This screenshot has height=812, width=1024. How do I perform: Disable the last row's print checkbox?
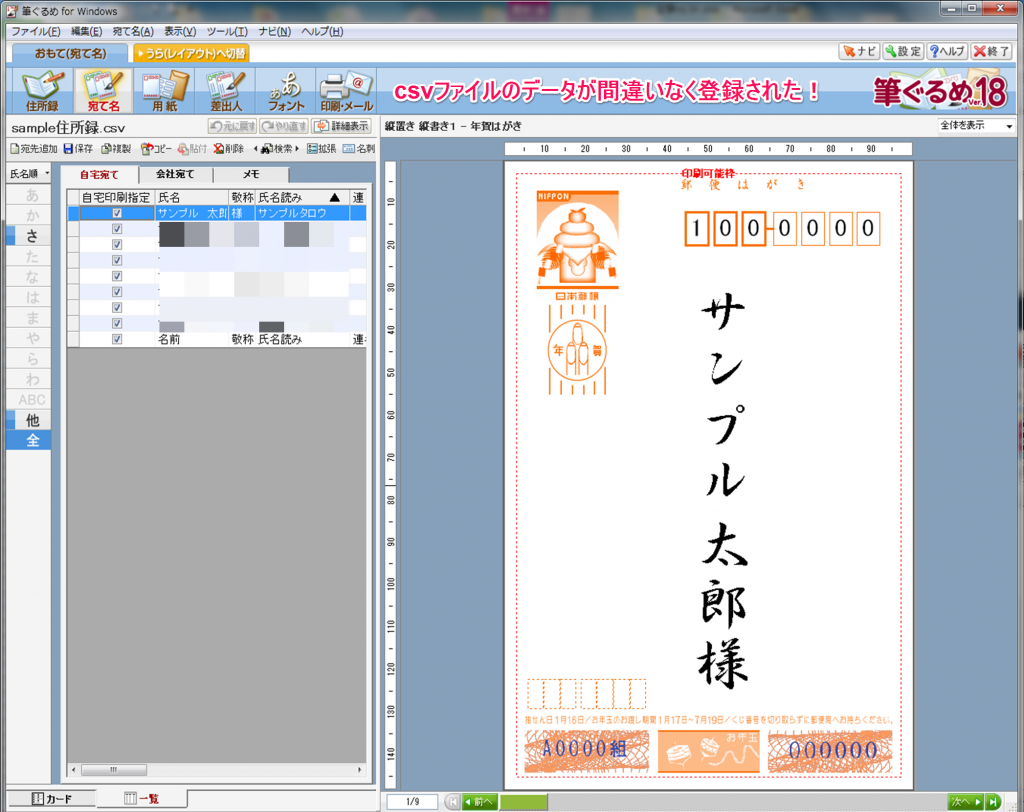[115, 338]
